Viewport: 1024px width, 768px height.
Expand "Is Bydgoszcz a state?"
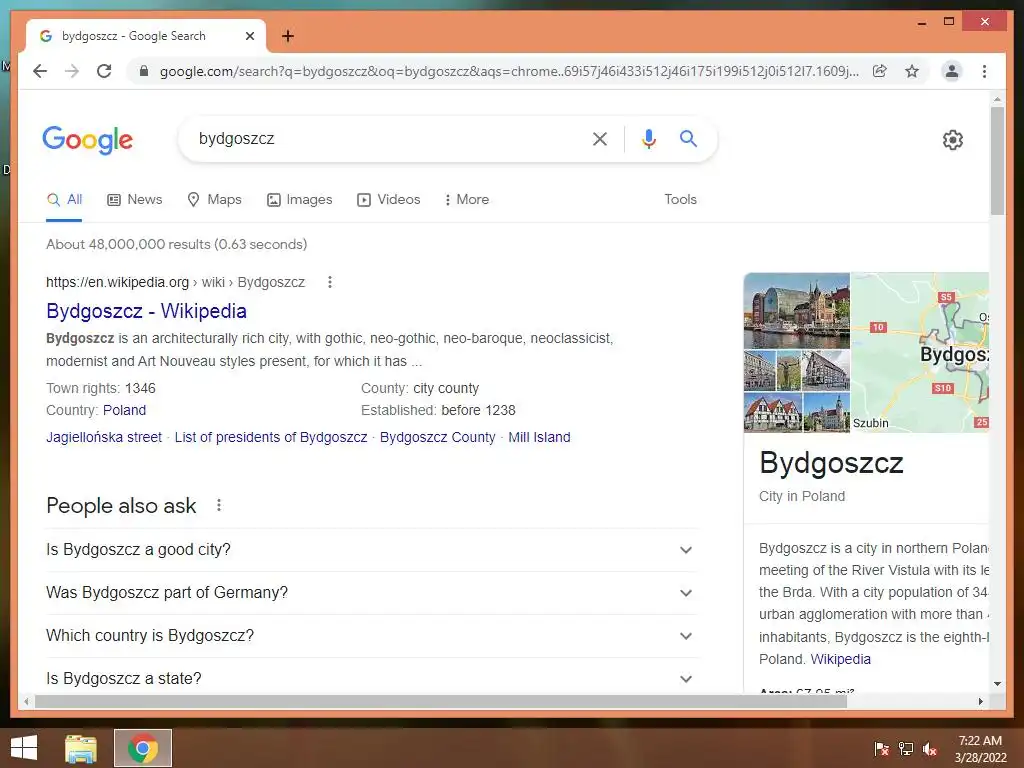[370, 678]
